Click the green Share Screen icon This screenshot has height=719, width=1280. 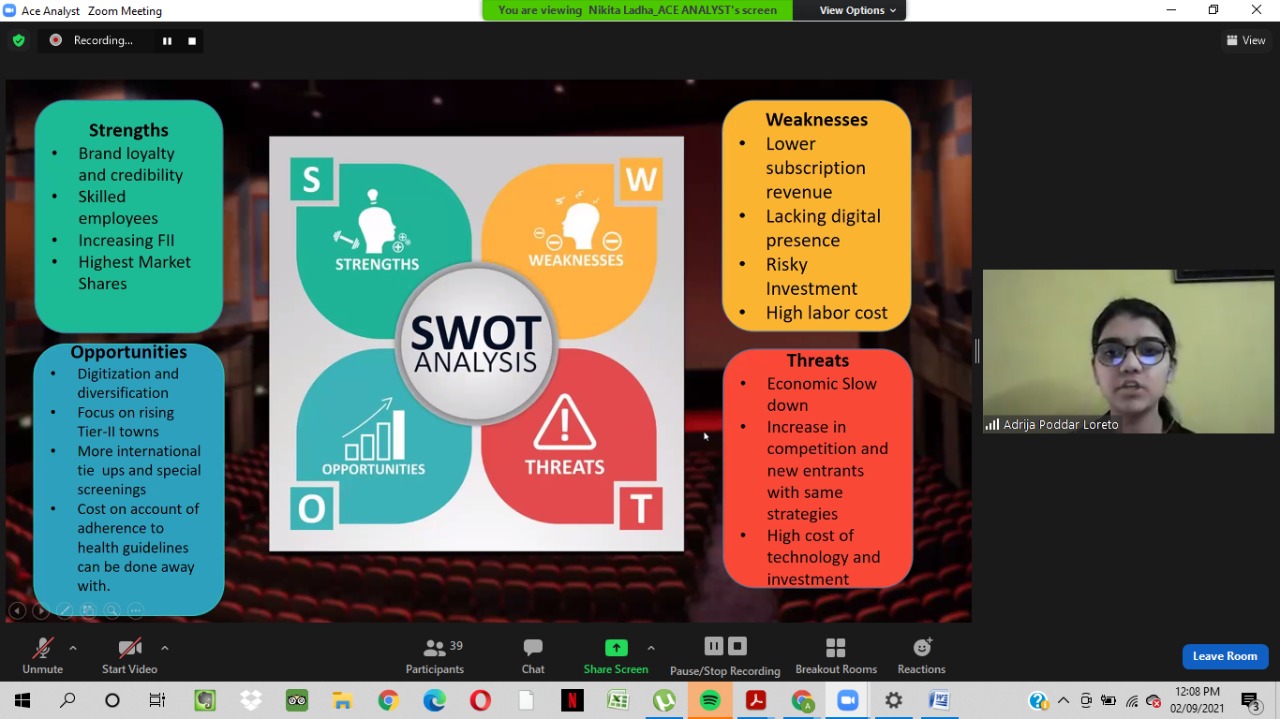click(616, 648)
